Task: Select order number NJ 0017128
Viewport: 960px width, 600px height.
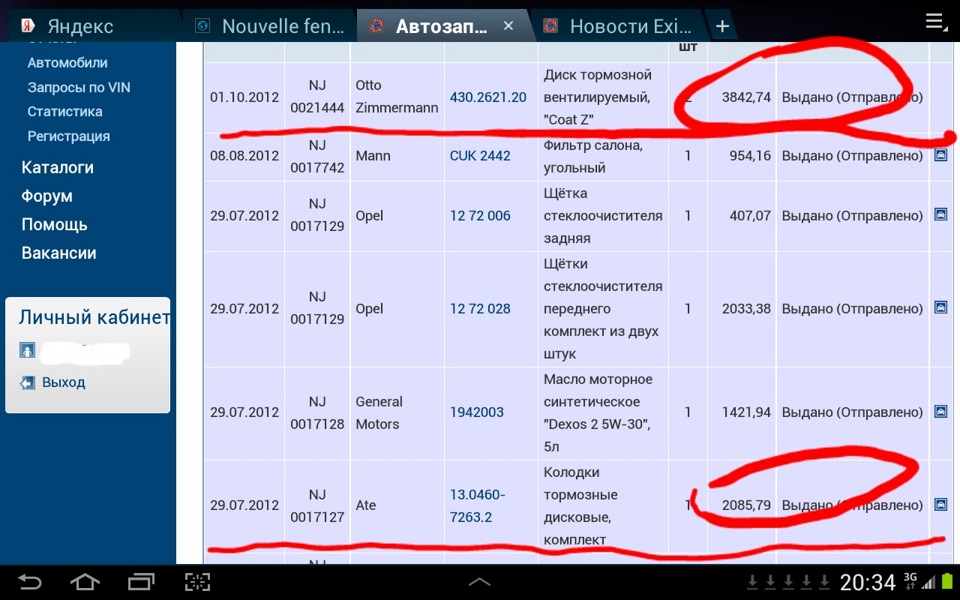Action: 317,413
